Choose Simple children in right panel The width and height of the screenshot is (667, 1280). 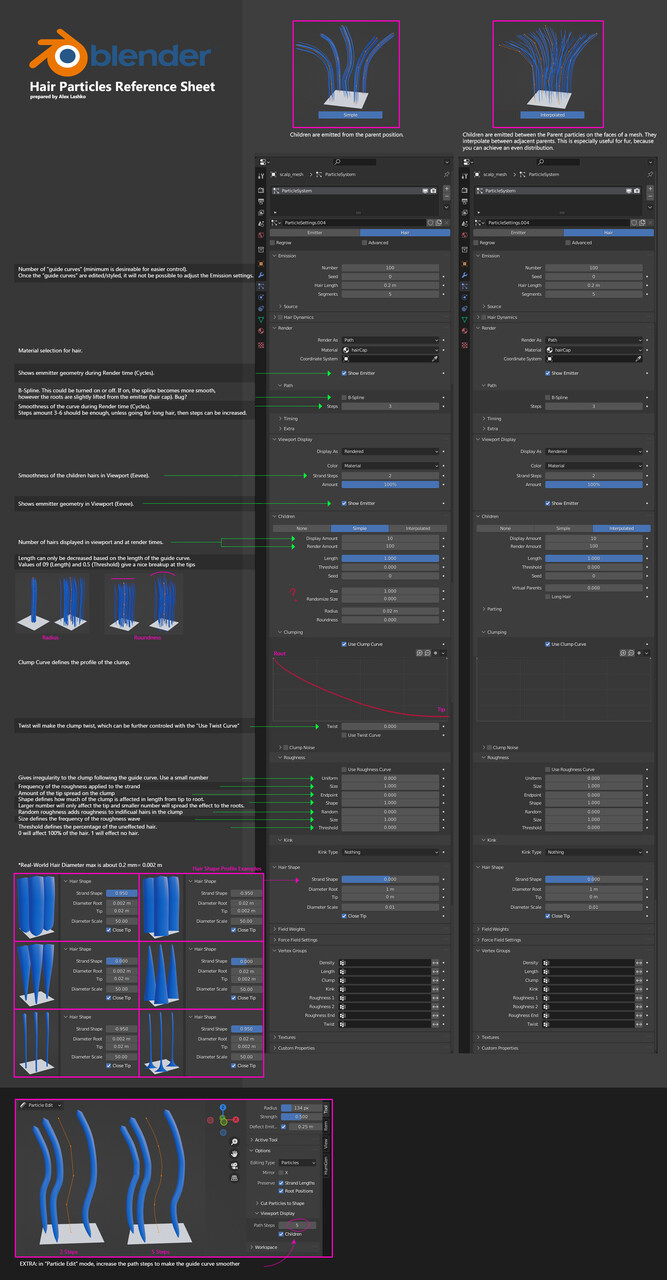click(564, 528)
